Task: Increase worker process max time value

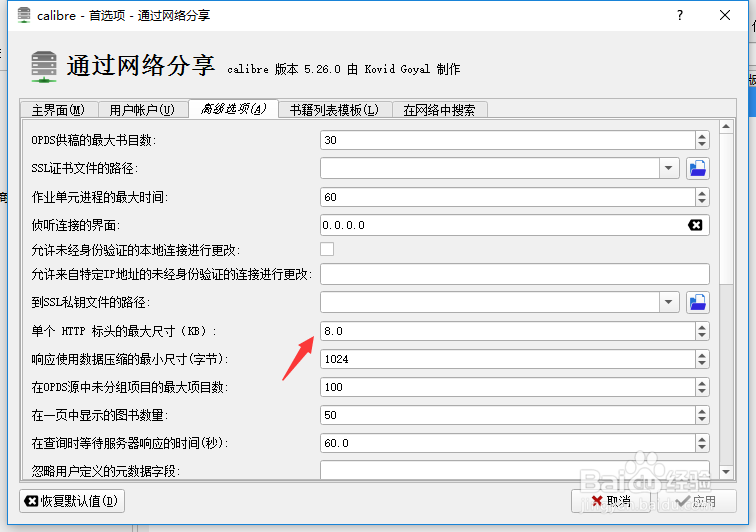Action: pyautogui.click(x=702, y=193)
